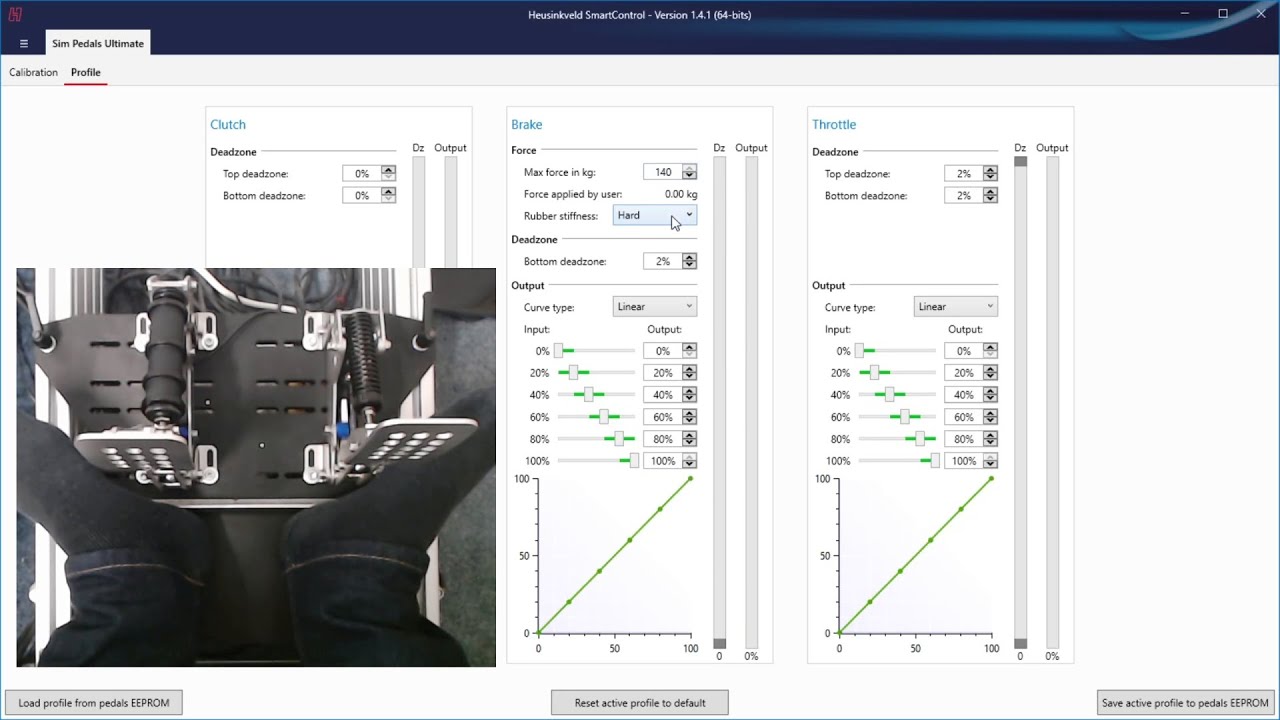Screen dimensions: 1280x720
Task: Expand the Throttle curve type dropdown
Action: tap(956, 307)
